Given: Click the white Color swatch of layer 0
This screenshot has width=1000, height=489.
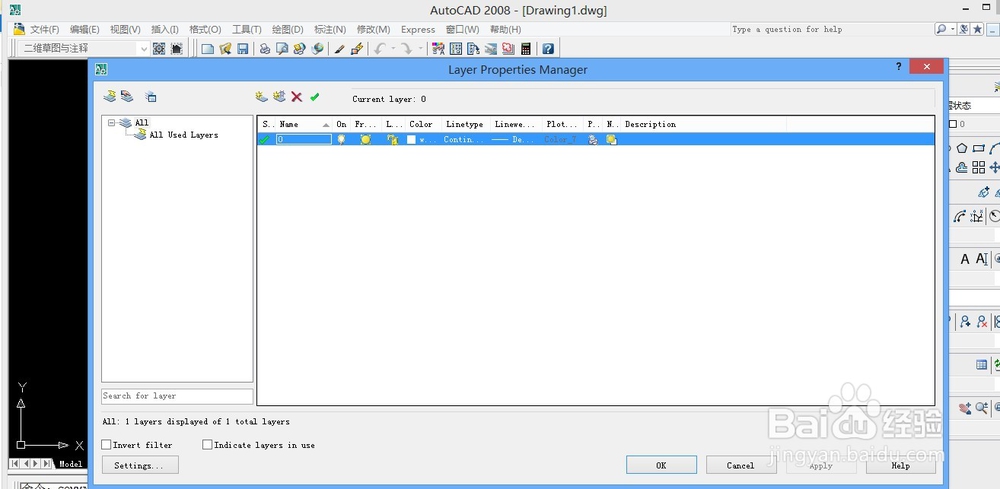Looking at the screenshot, I should (x=411, y=140).
